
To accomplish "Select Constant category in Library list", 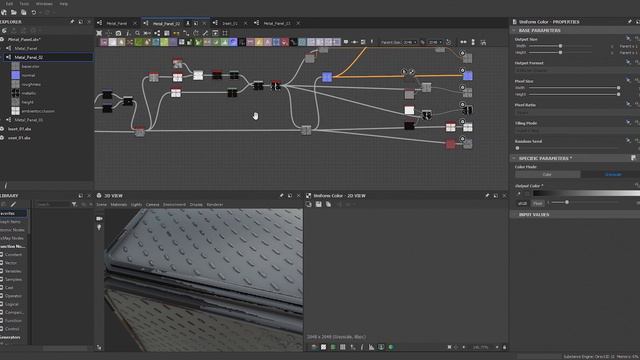I will pyautogui.click(x=13, y=255).
